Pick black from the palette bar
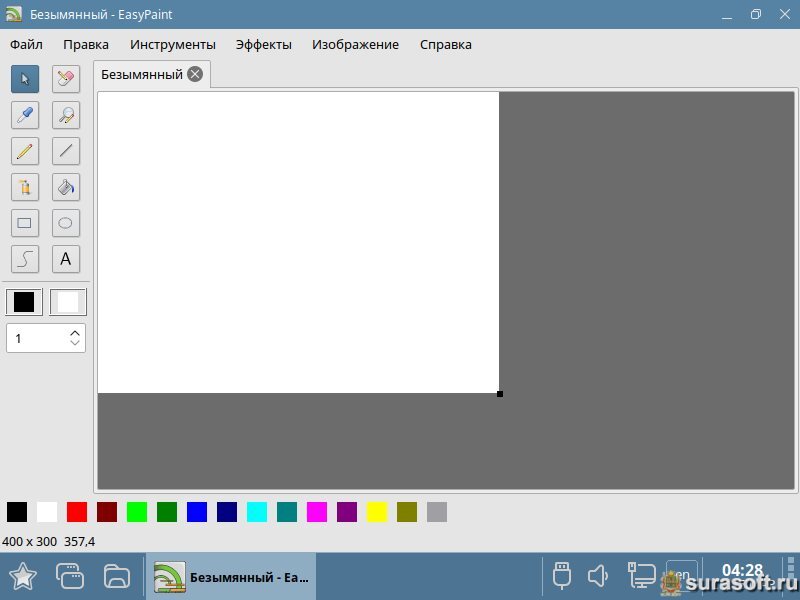Viewport: 800px width, 600px height. [x=17, y=512]
